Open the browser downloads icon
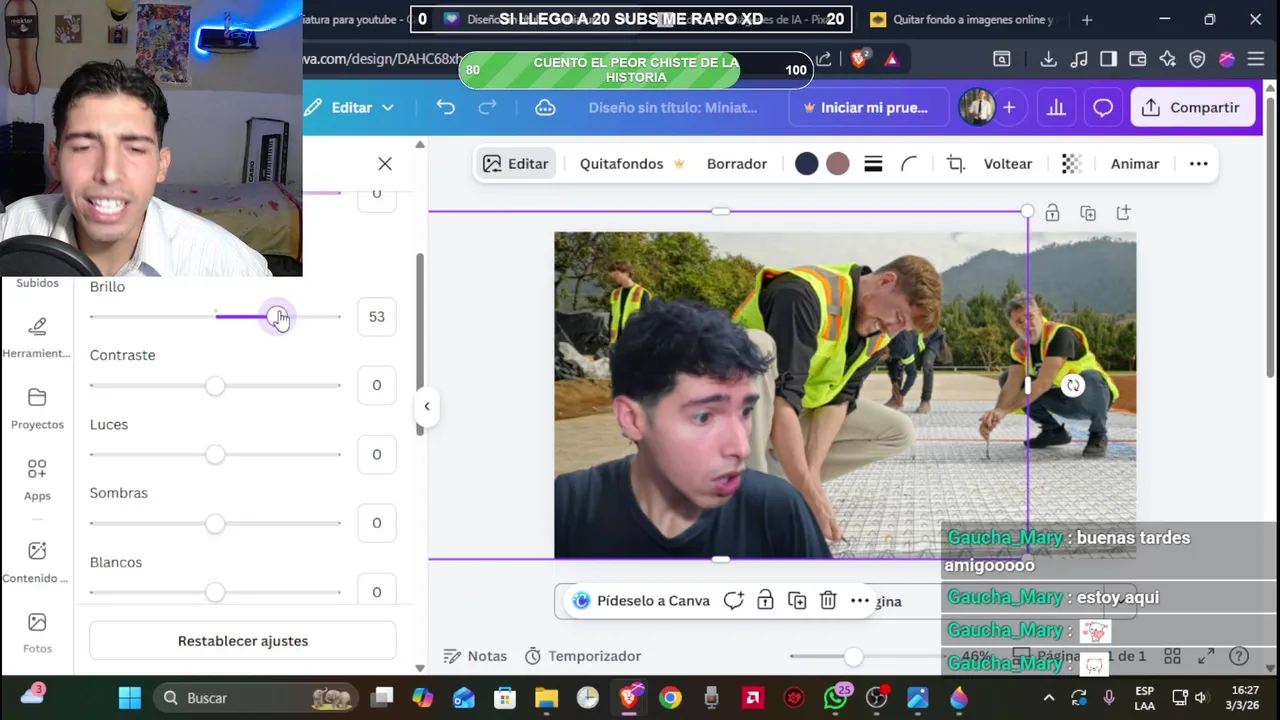This screenshot has height=720, width=1280. tap(1048, 59)
